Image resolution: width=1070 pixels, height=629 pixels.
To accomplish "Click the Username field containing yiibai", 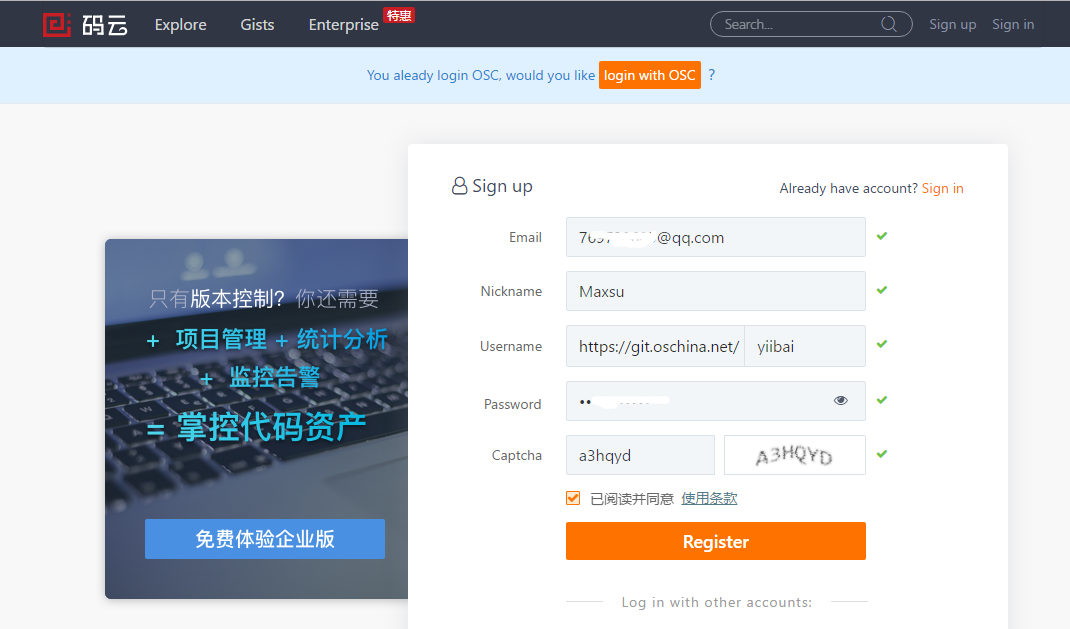I will (x=805, y=346).
